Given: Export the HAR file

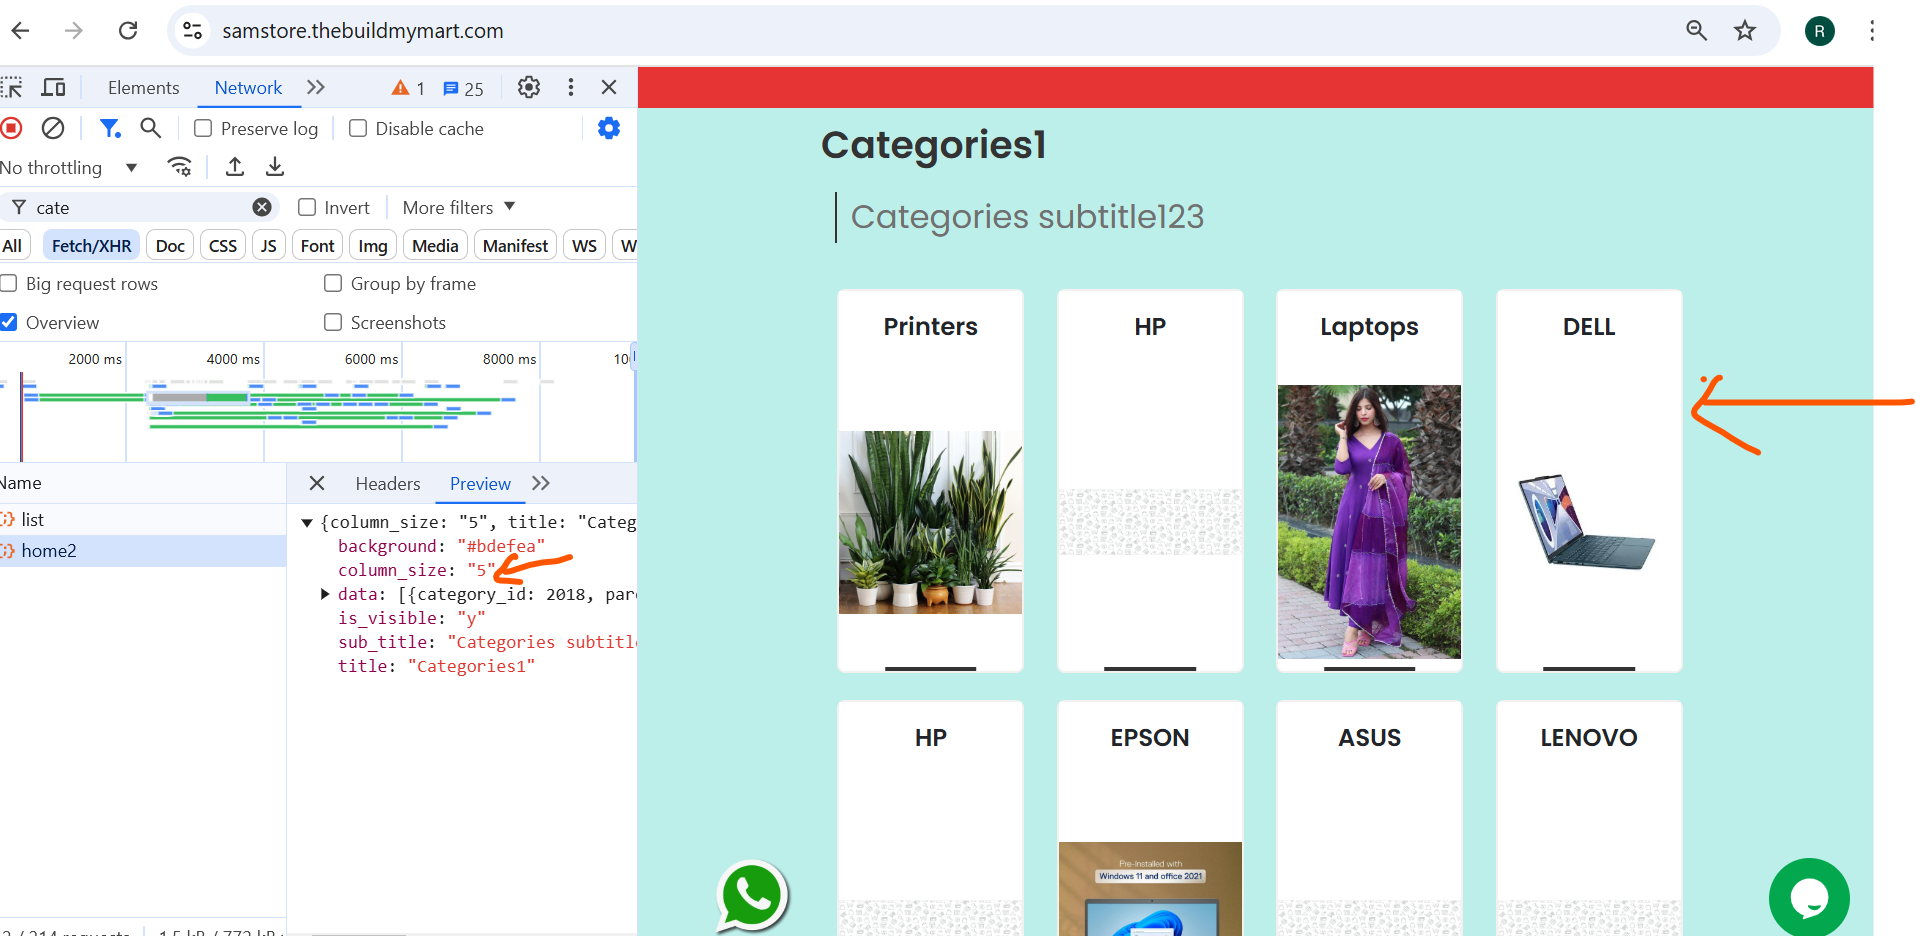Looking at the screenshot, I should coord(275,167).
